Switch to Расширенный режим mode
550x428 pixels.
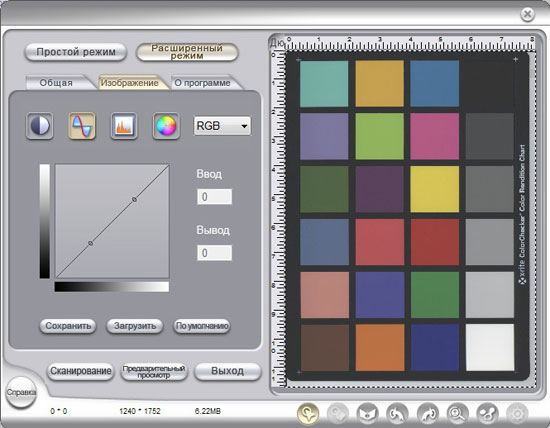pos(187,52)
